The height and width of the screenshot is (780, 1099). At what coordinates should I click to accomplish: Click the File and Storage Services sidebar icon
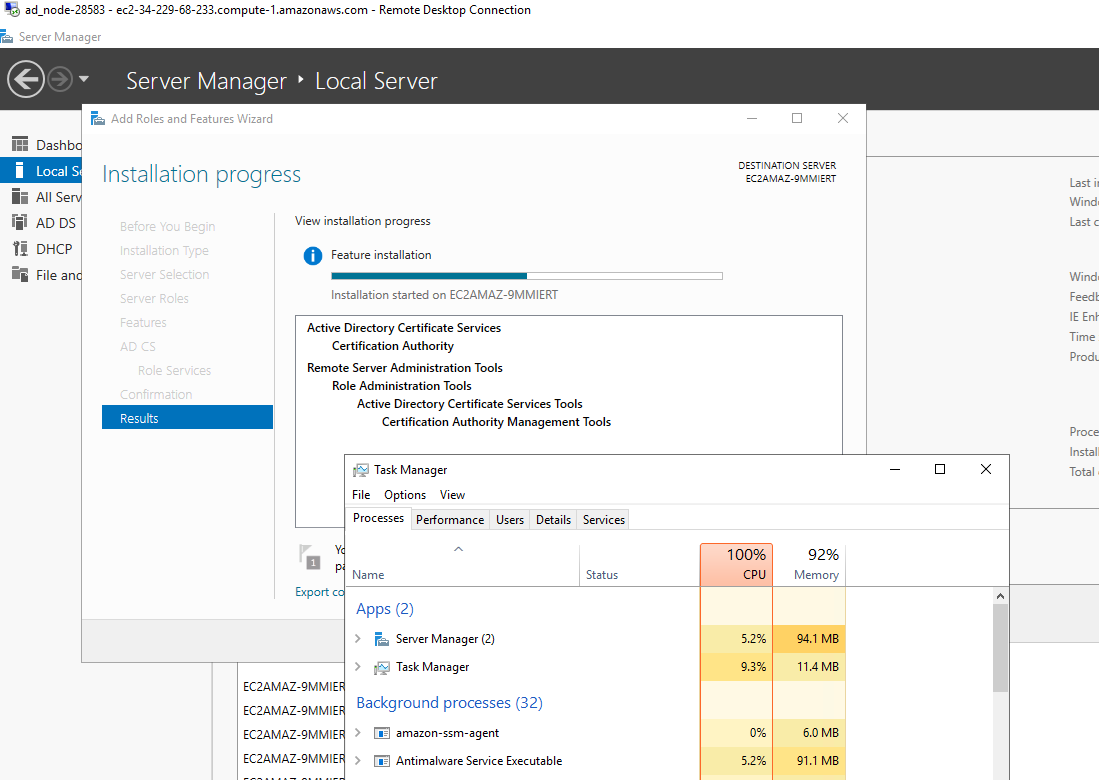coord(20,275)
